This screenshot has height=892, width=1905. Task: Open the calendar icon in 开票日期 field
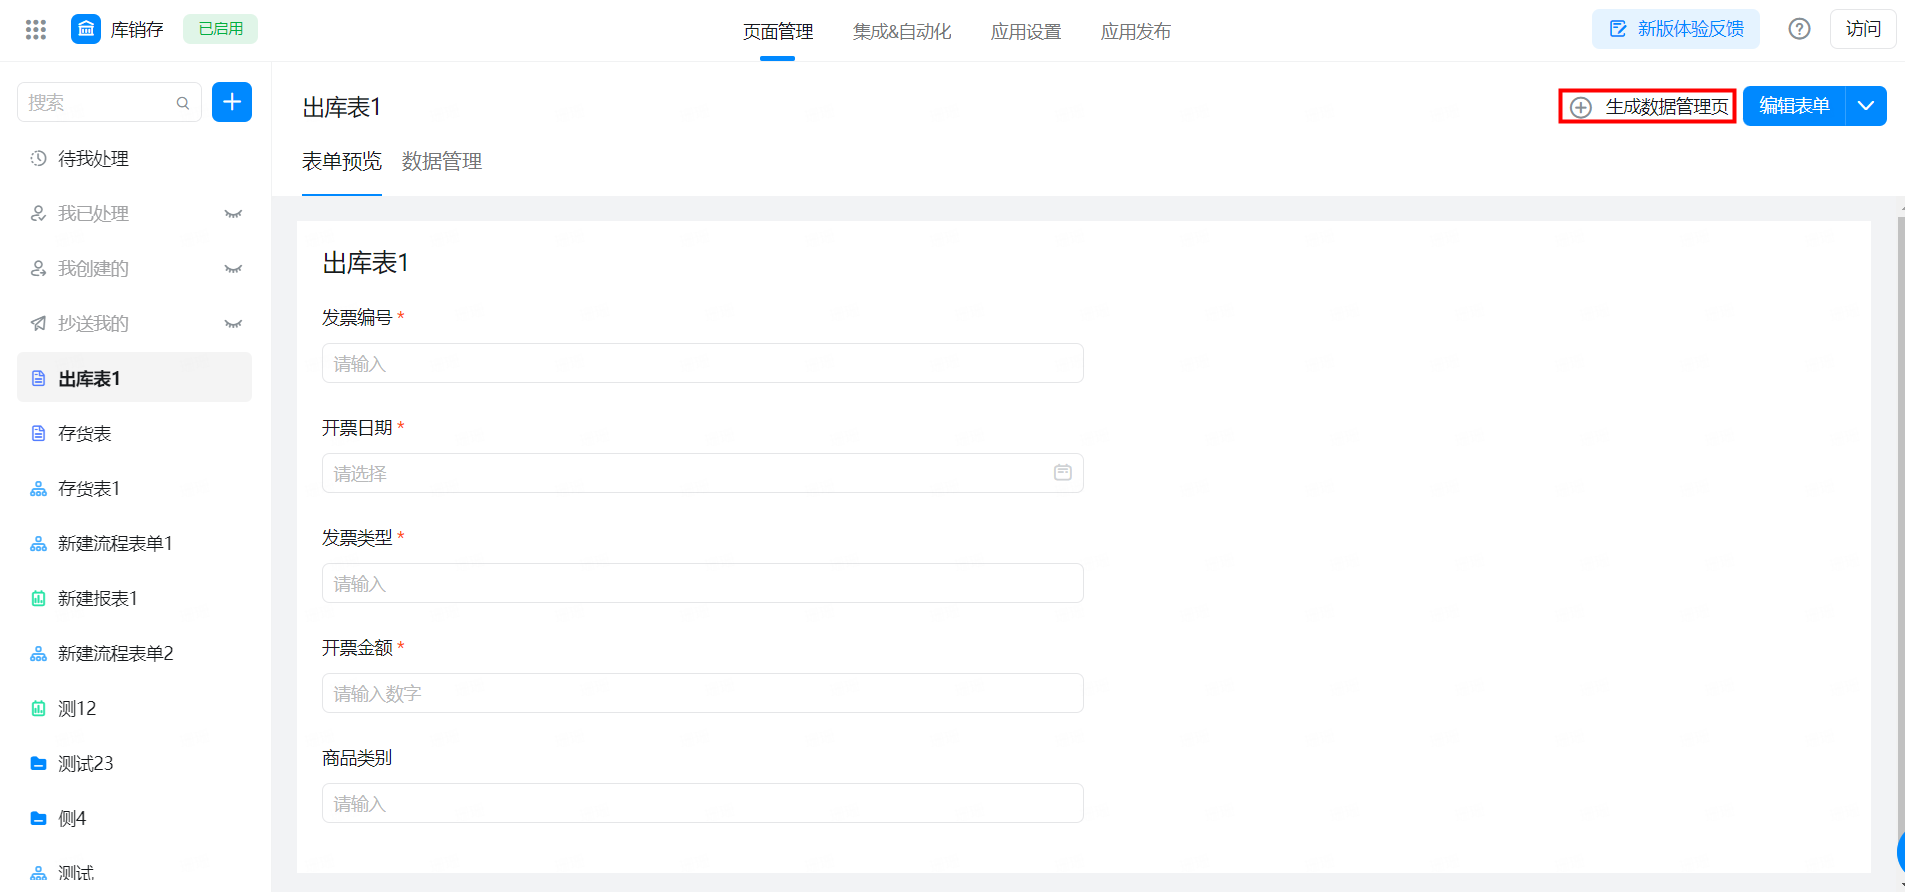[x=1062, y=472]
